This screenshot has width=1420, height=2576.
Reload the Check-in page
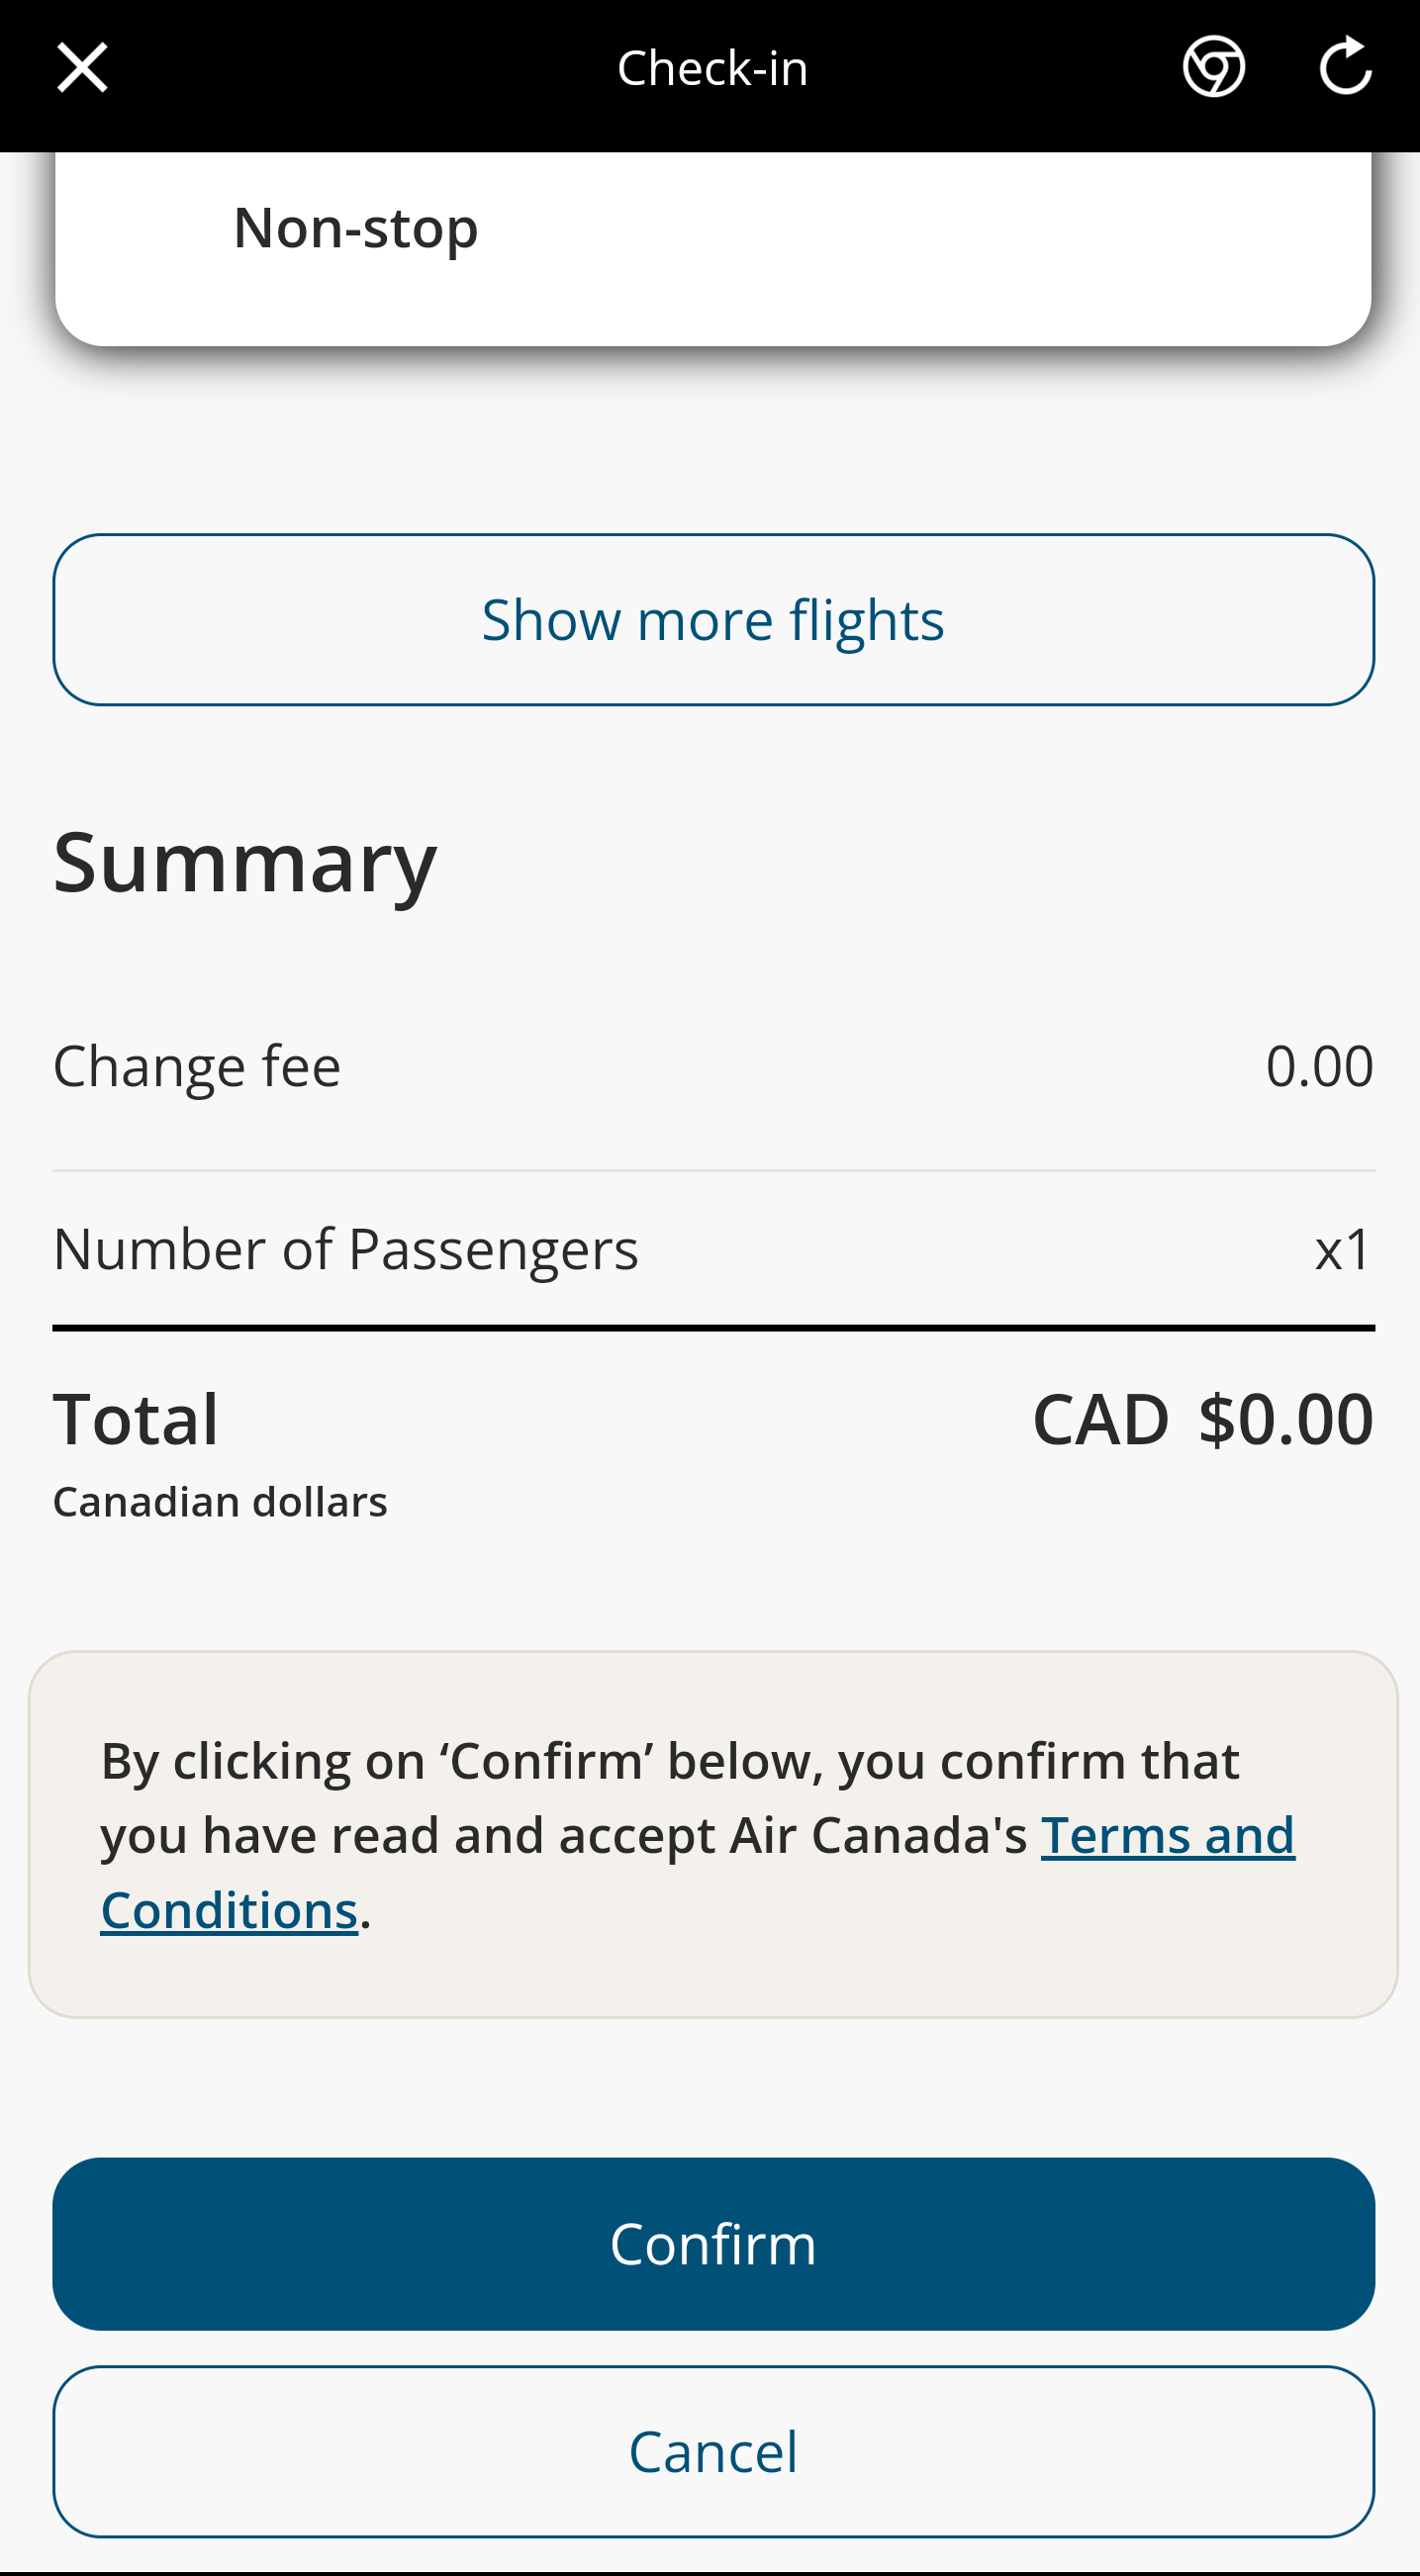[1345, 67]
